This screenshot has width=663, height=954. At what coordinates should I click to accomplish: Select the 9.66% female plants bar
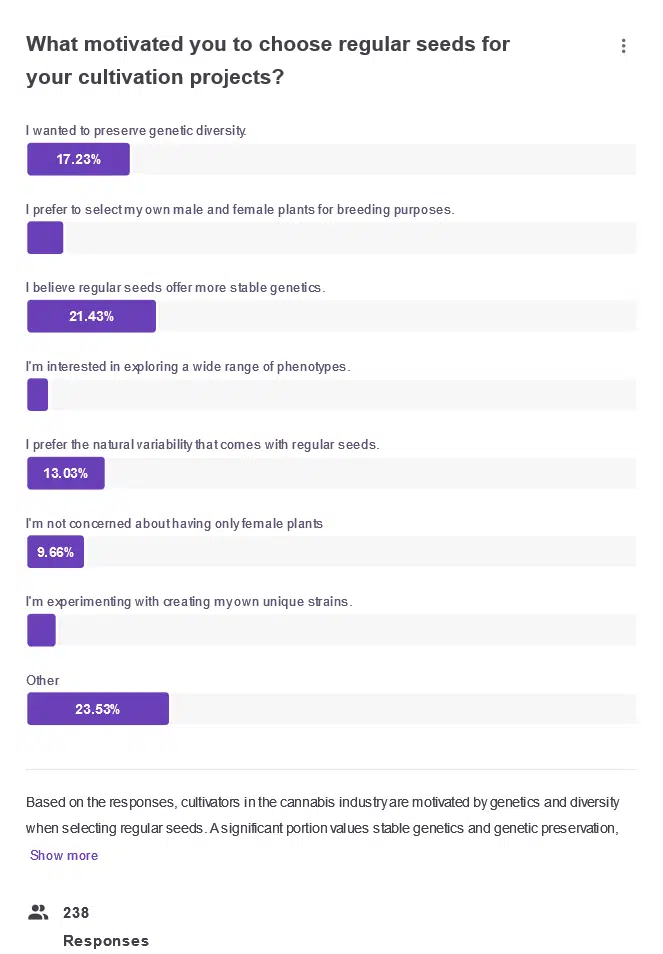click(x=55, y=551)
